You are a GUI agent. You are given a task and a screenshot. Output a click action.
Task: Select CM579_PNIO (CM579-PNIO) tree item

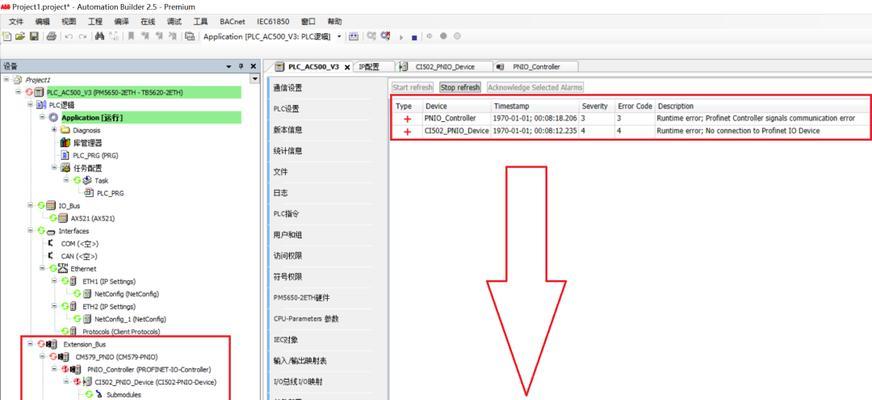(116, 357)
